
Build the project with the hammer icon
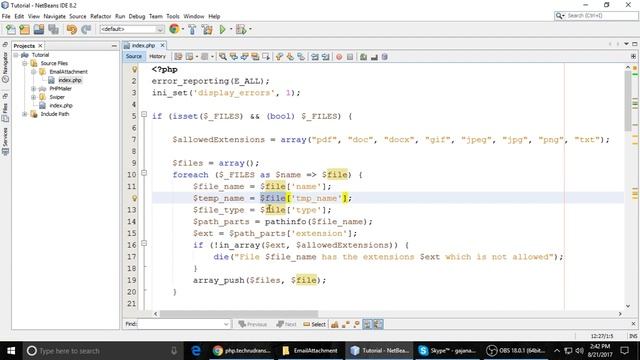[192, 29]
